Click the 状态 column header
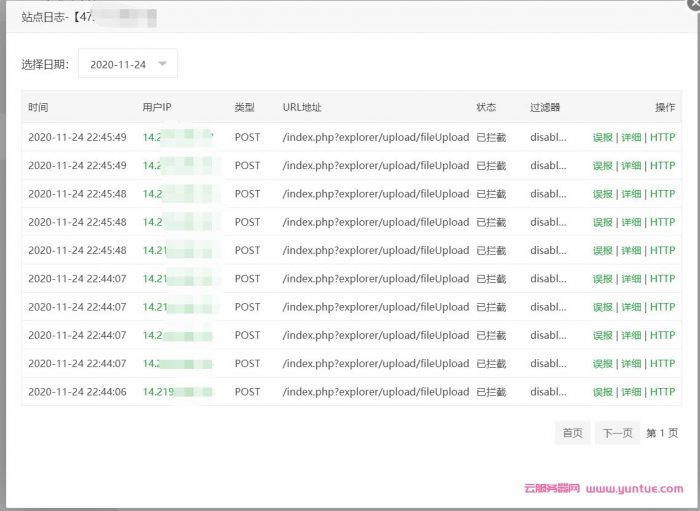 (486, 107)
